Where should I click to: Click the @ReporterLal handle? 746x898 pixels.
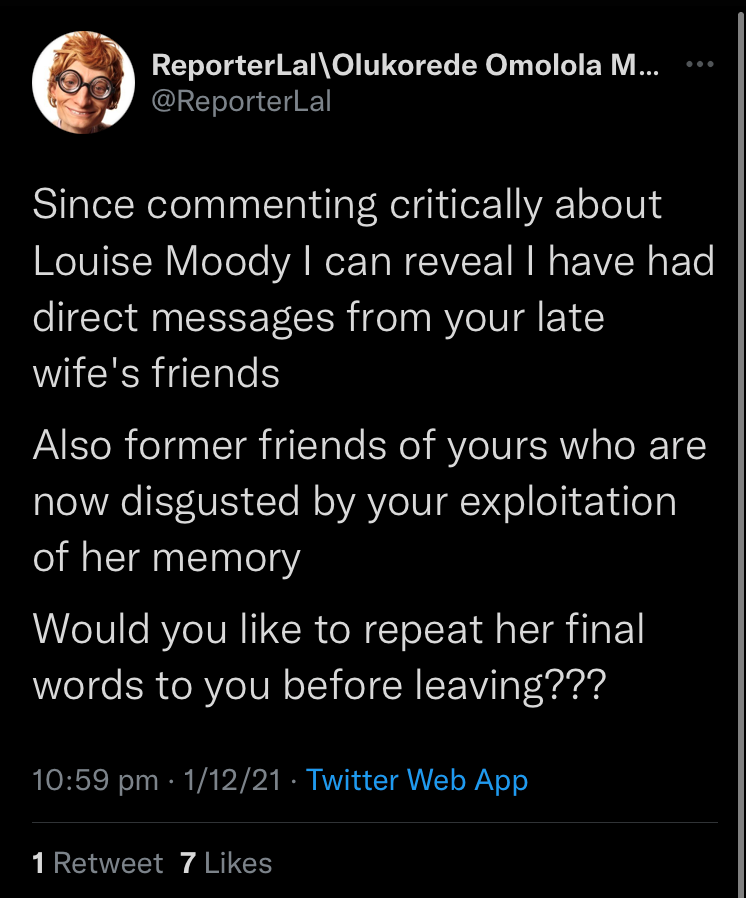[x=240, y=101]
